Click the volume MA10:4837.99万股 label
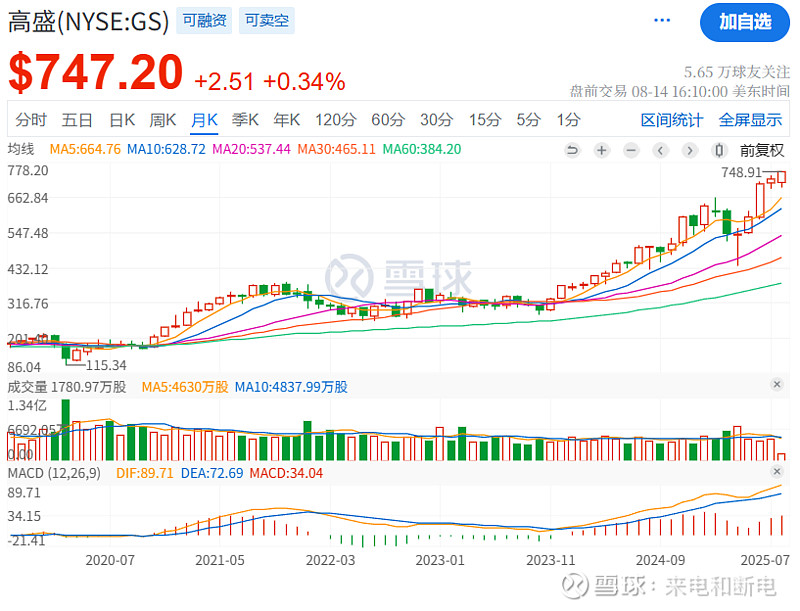Screen dimensions: 800x611 291,387
